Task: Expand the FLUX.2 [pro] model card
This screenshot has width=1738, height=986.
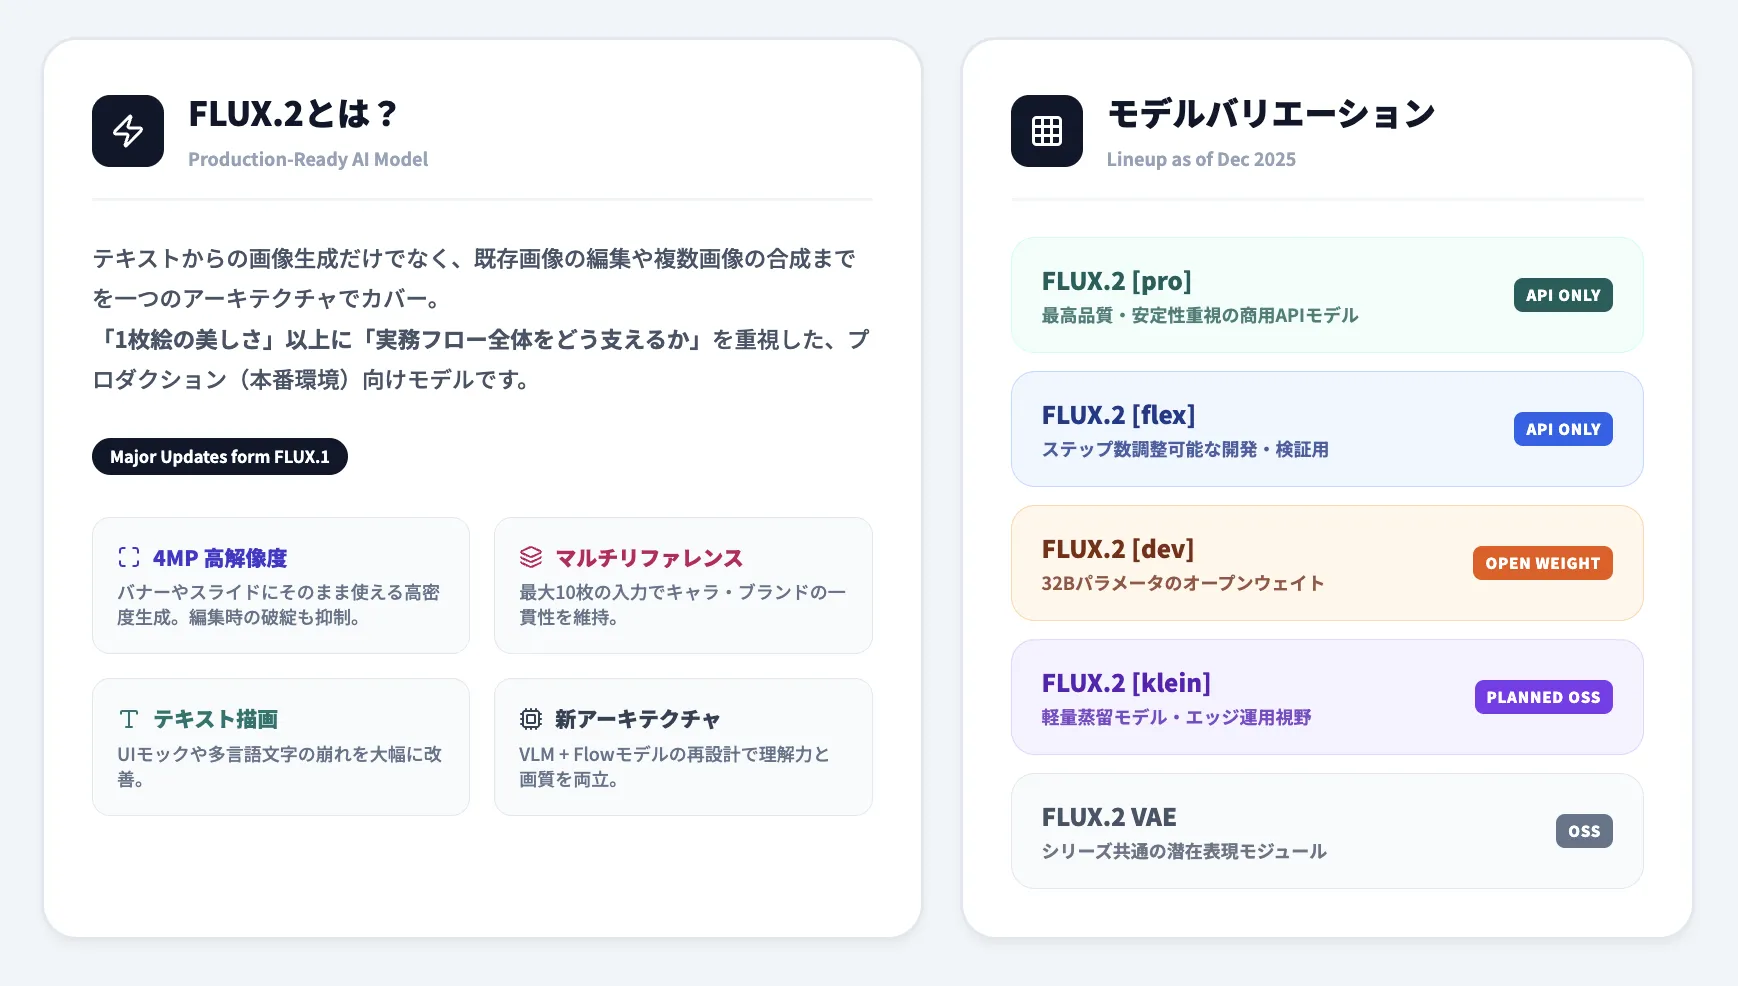Action: pyautogui.click(x=1327, y=295)
